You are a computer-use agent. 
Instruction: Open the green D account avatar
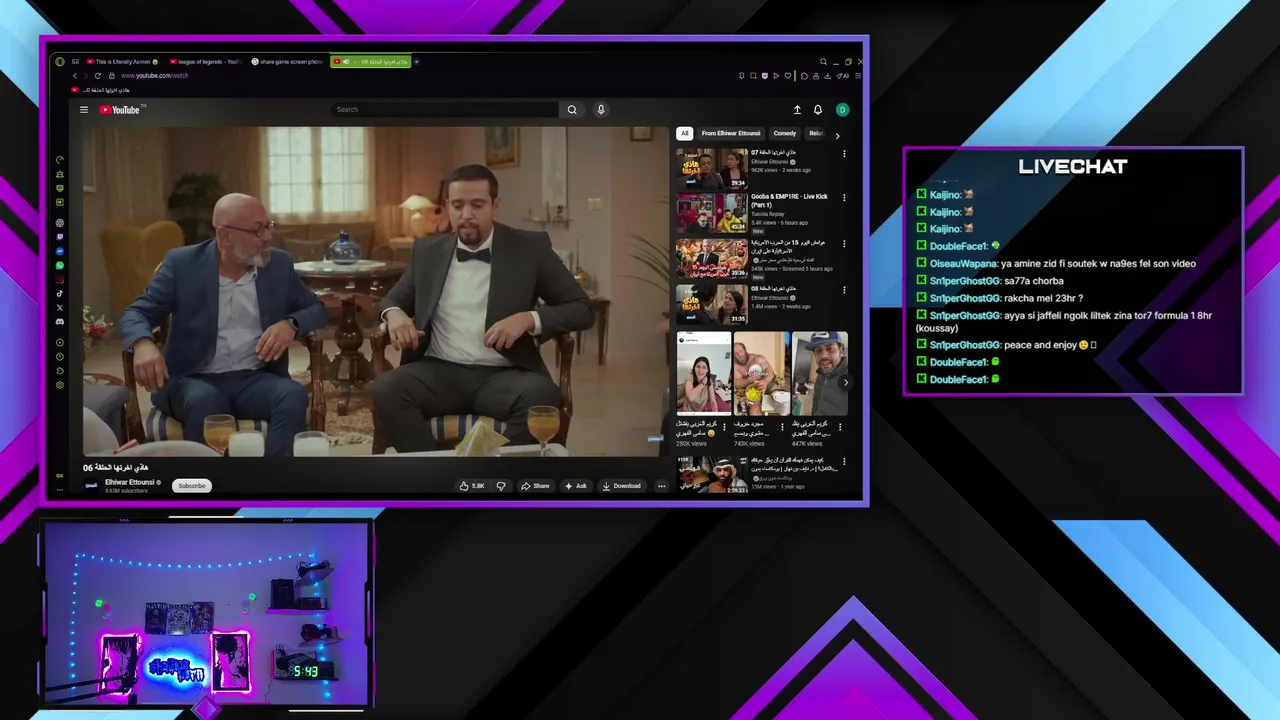pos(842,110)
